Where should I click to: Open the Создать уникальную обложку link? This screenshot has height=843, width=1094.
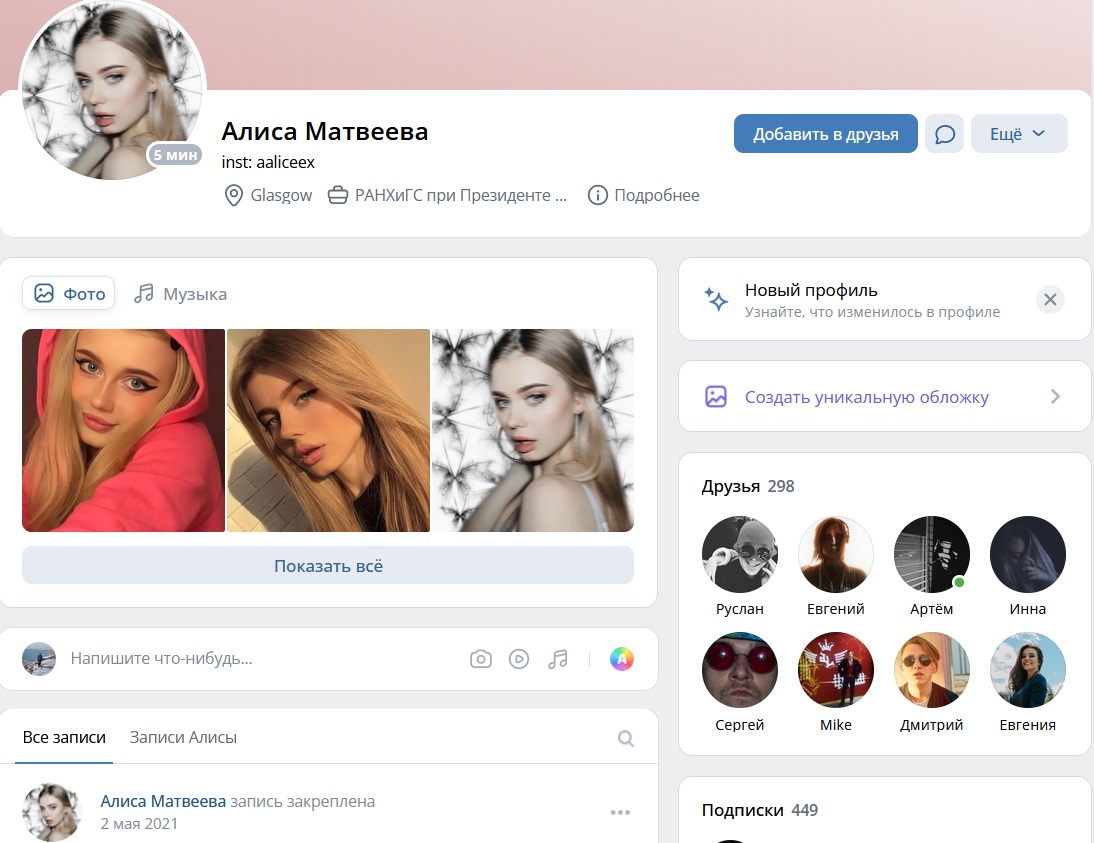(867, 397)
